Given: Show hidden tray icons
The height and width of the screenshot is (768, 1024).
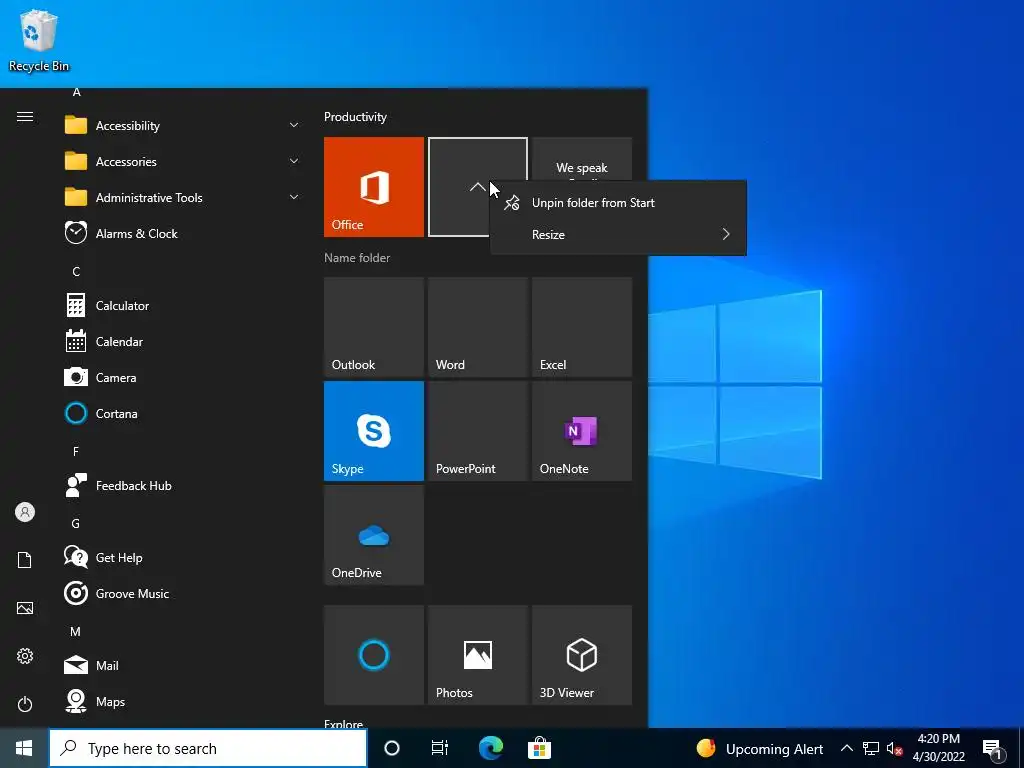Looking at the screenshot, I should click(846, 748).
